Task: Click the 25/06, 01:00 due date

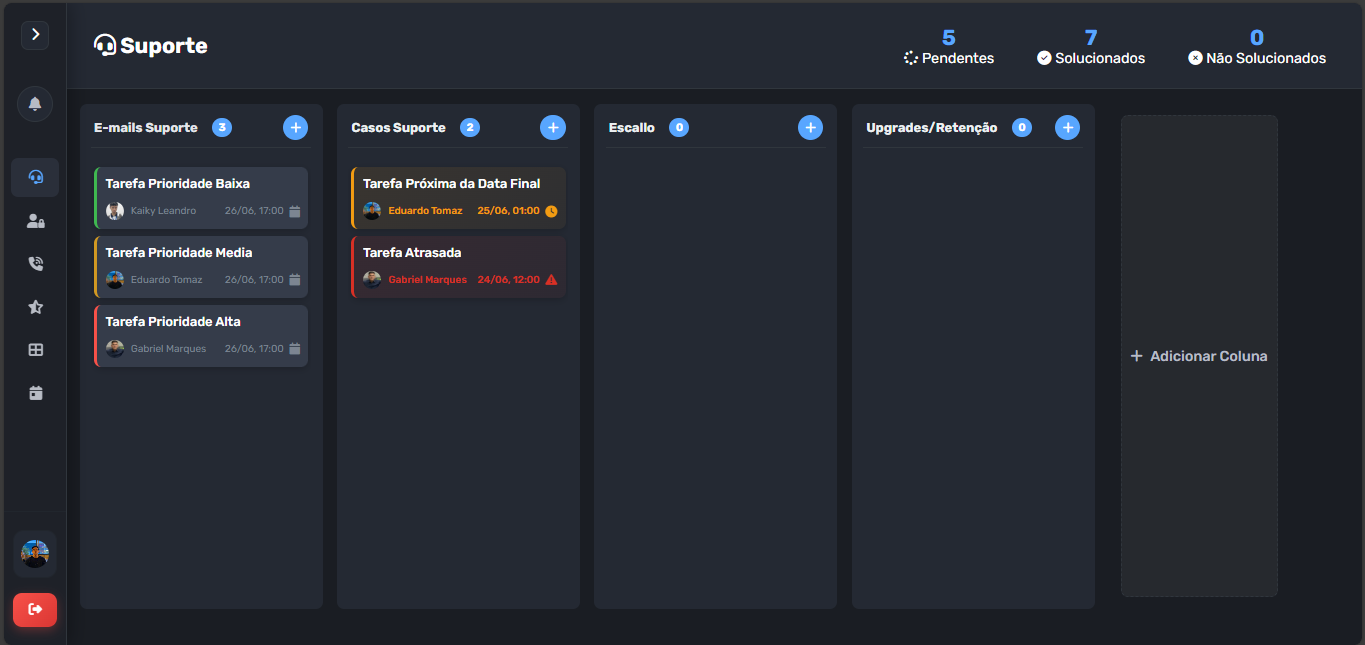Action: click(509, 211)
